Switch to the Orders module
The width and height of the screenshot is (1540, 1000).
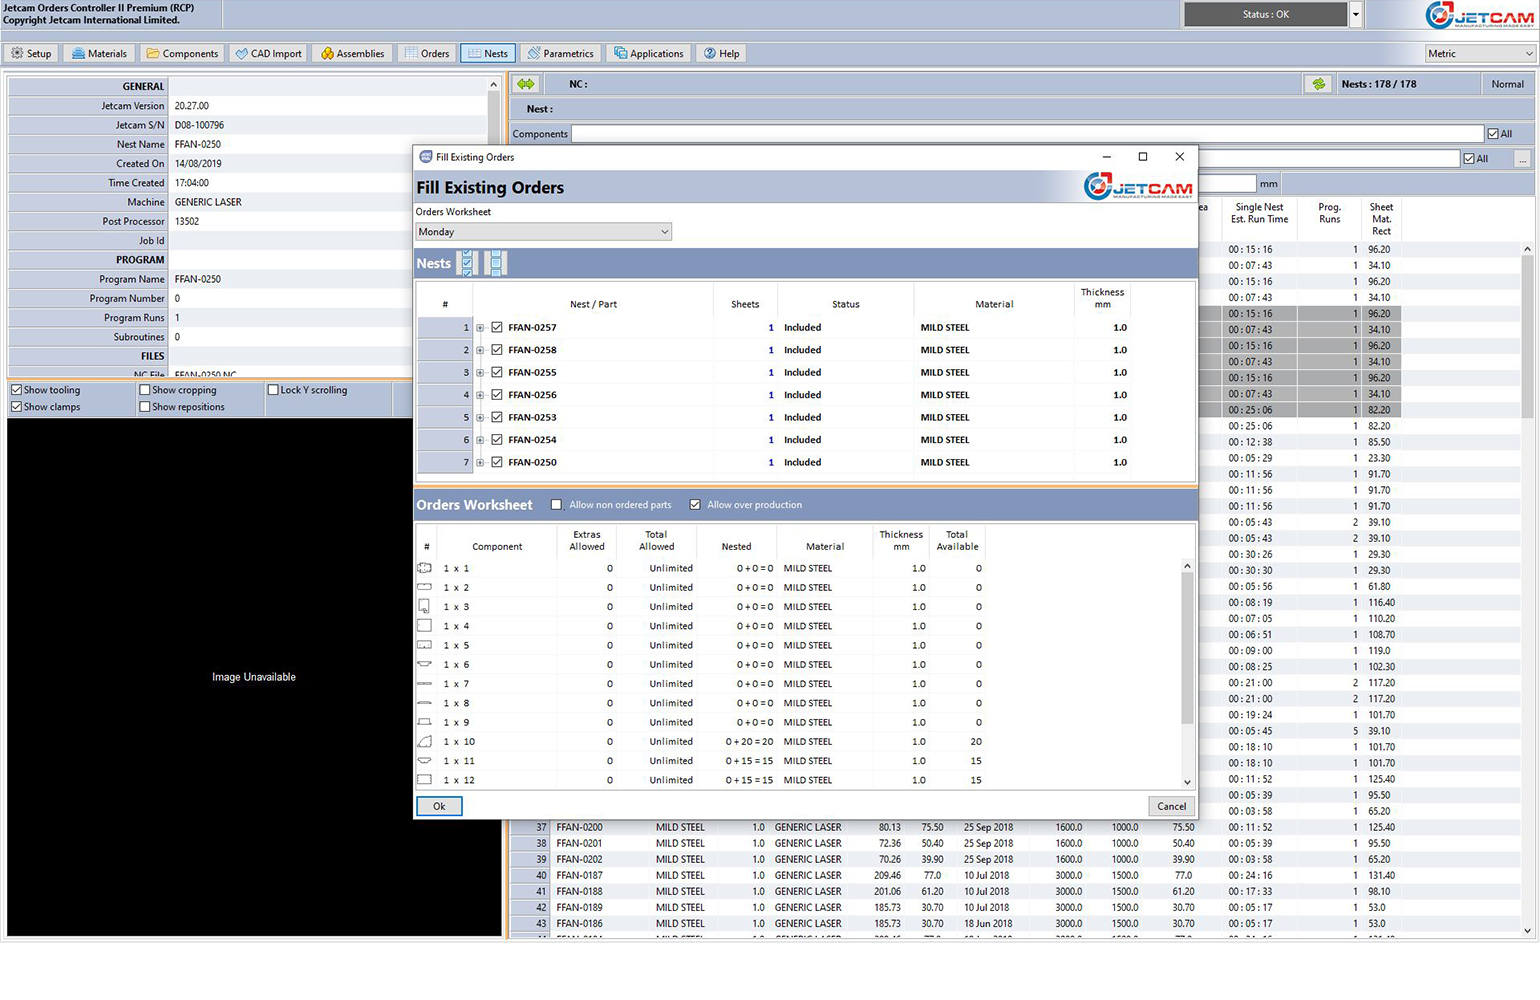coord(427,53)
